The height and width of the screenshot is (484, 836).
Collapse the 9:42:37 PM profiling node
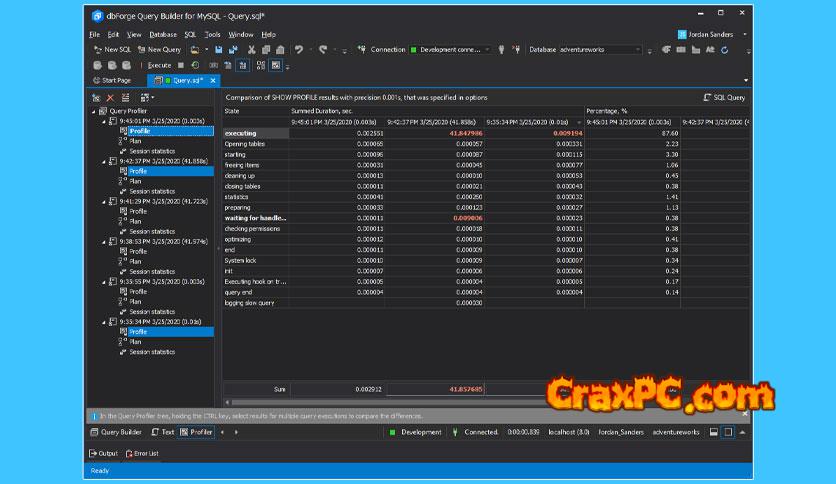click(x=103, y=161)
